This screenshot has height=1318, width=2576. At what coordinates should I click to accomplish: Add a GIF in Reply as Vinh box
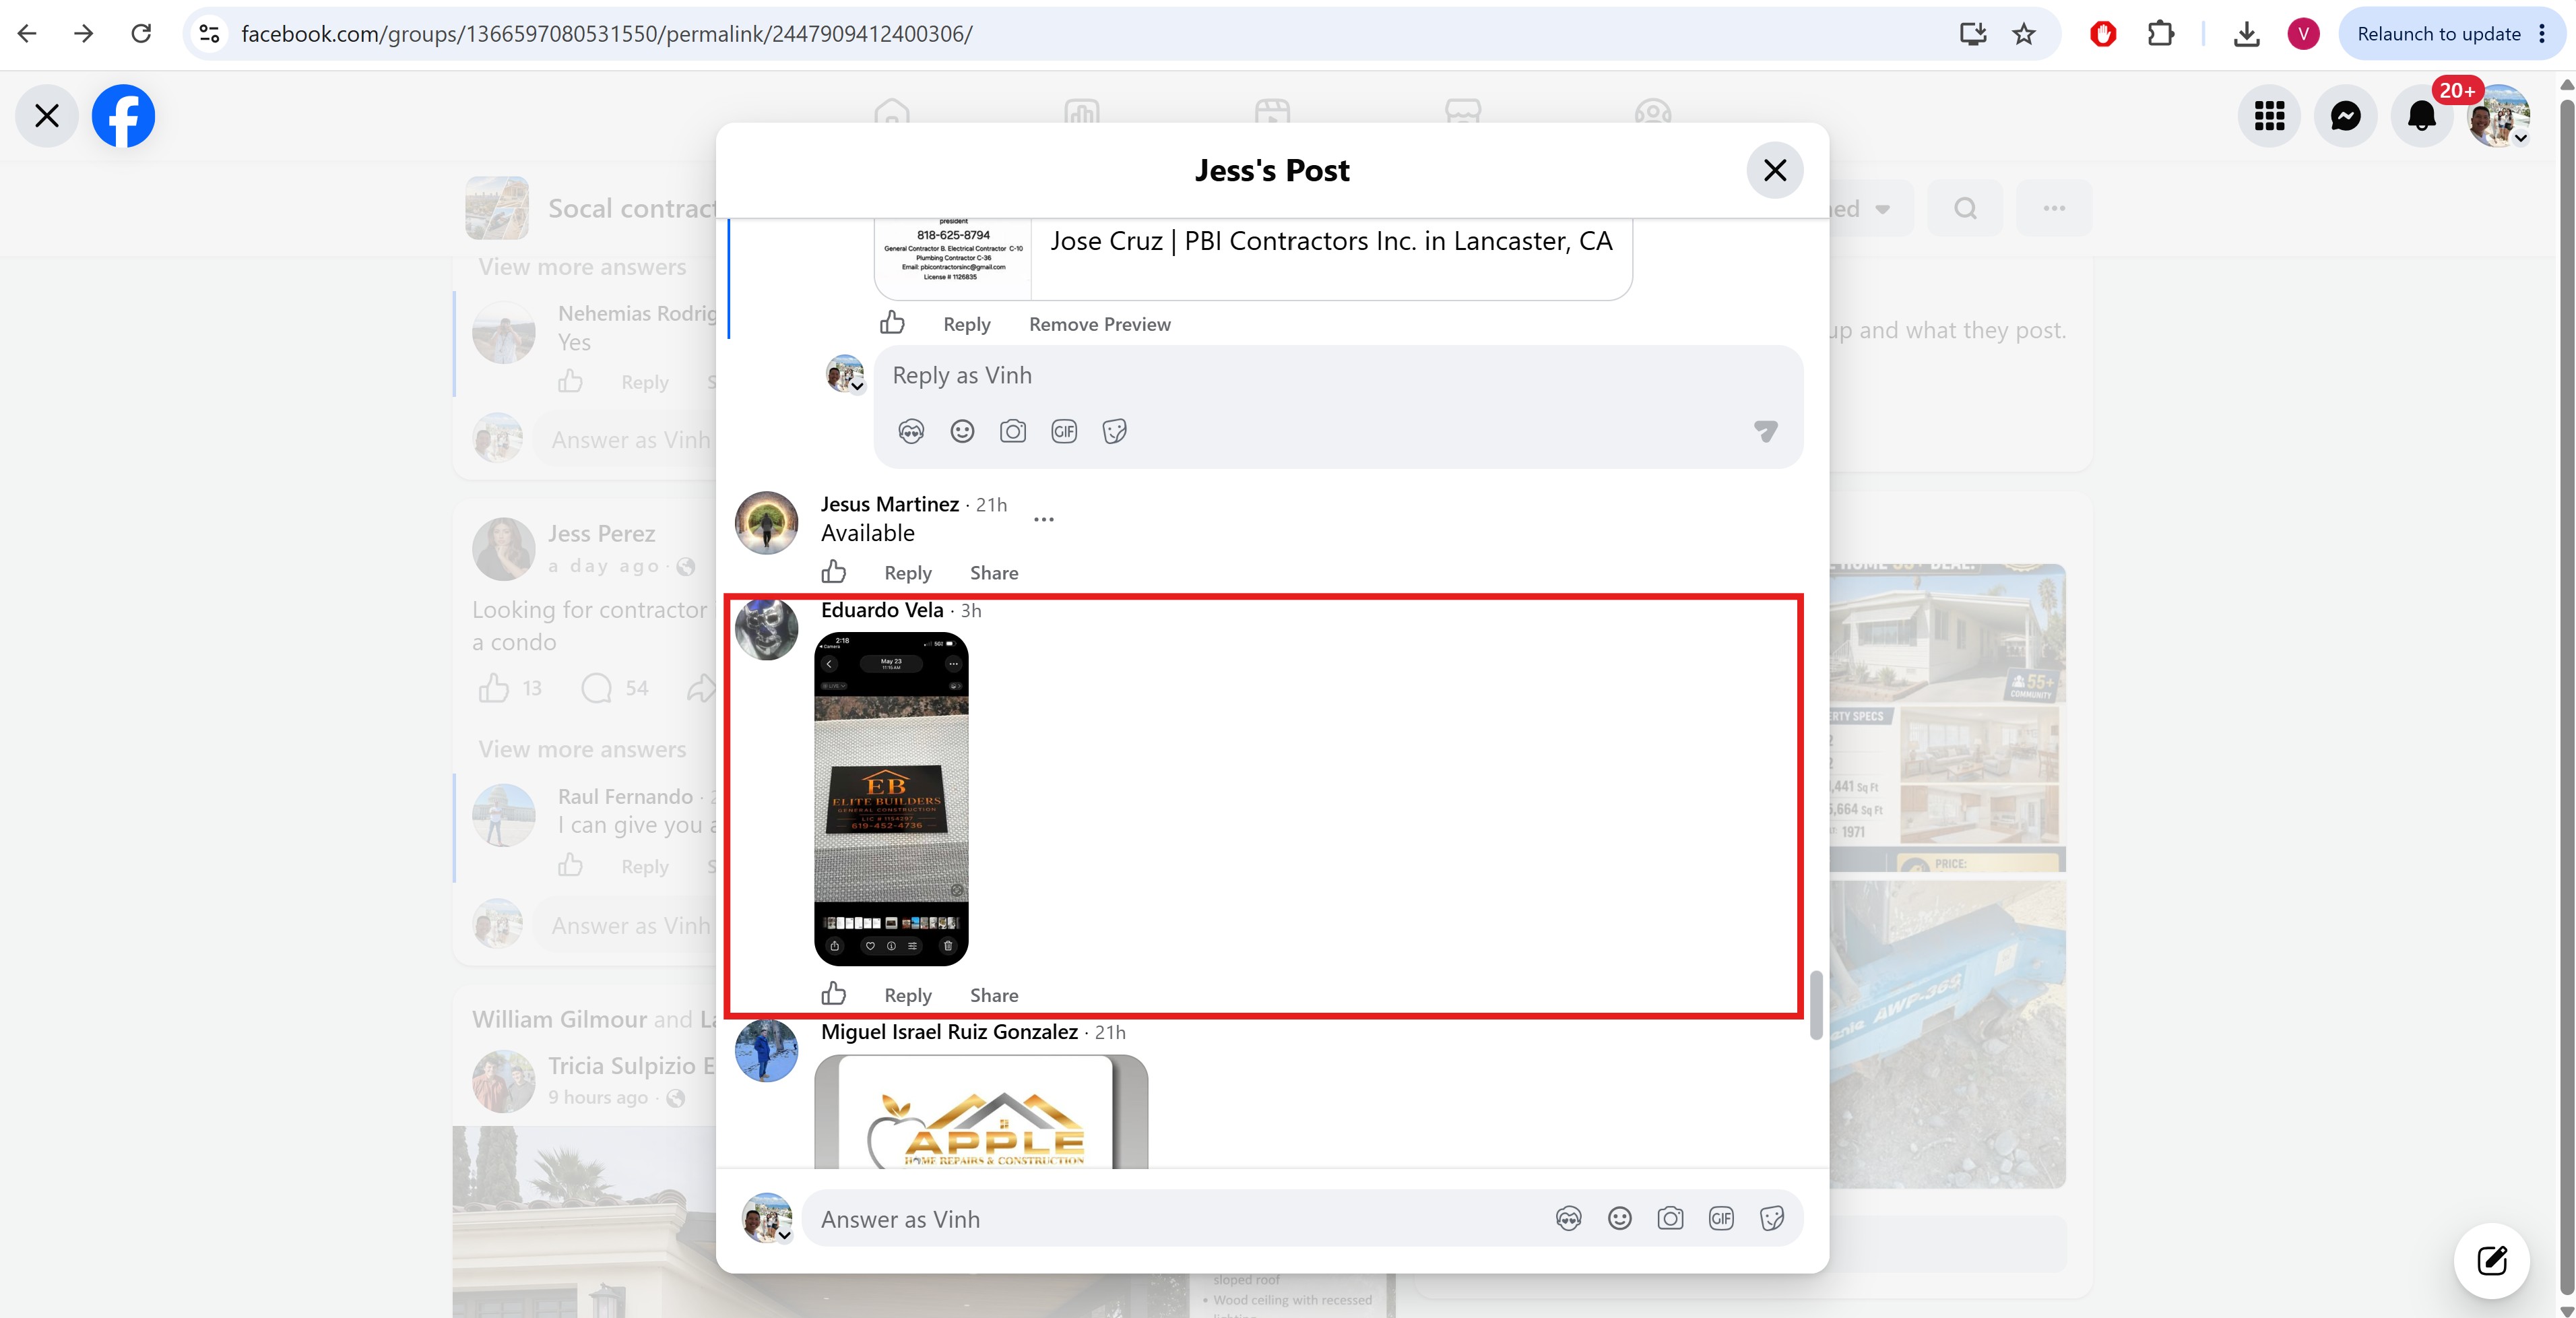click(1064, 431)
